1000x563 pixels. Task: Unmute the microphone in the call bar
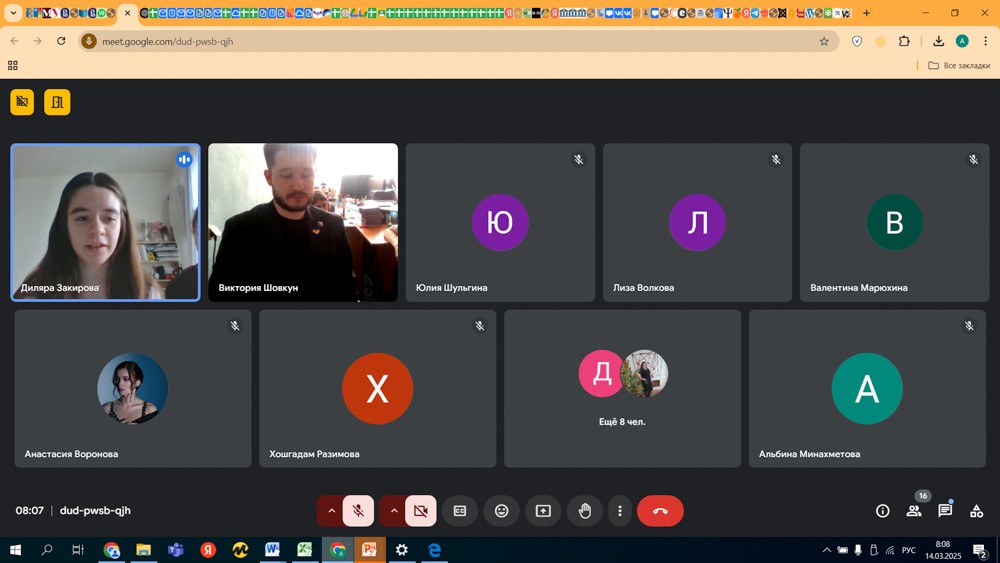pos(358,511)
